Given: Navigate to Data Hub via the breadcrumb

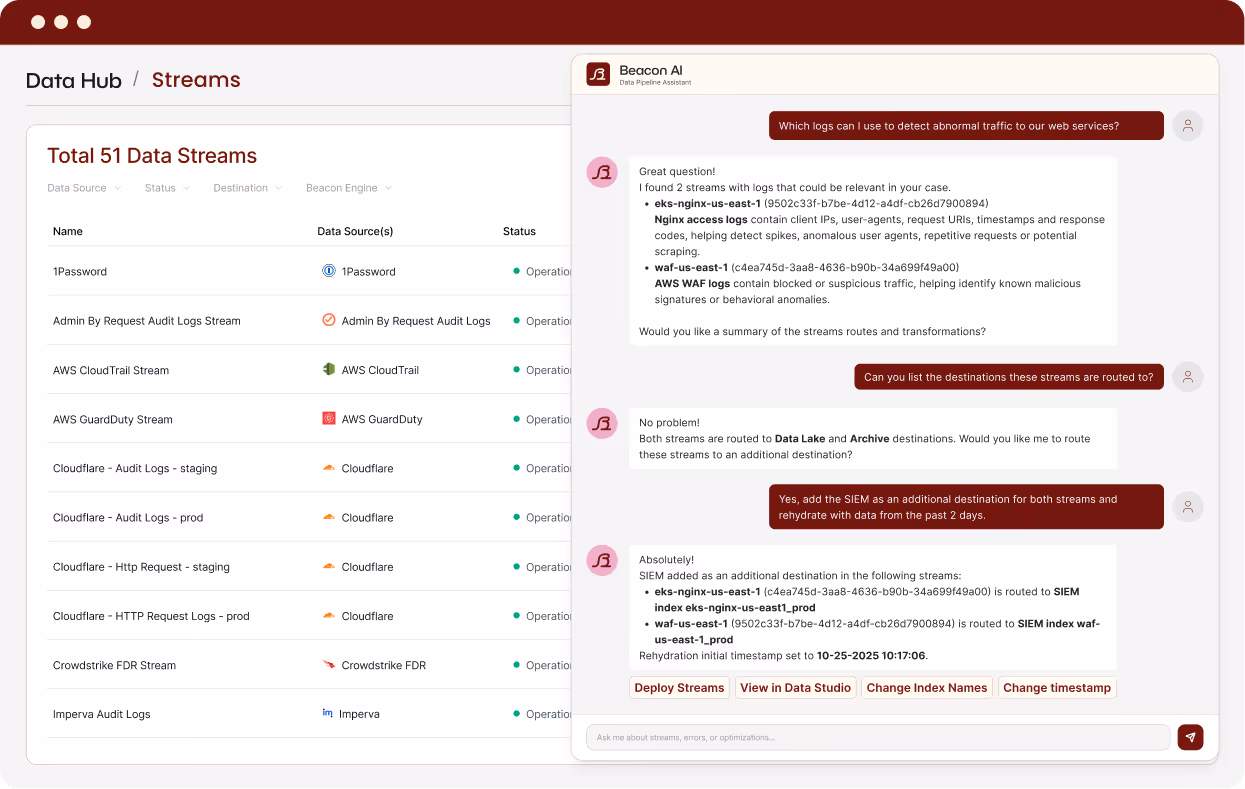Looking at the screenshot, I should 74,80.
